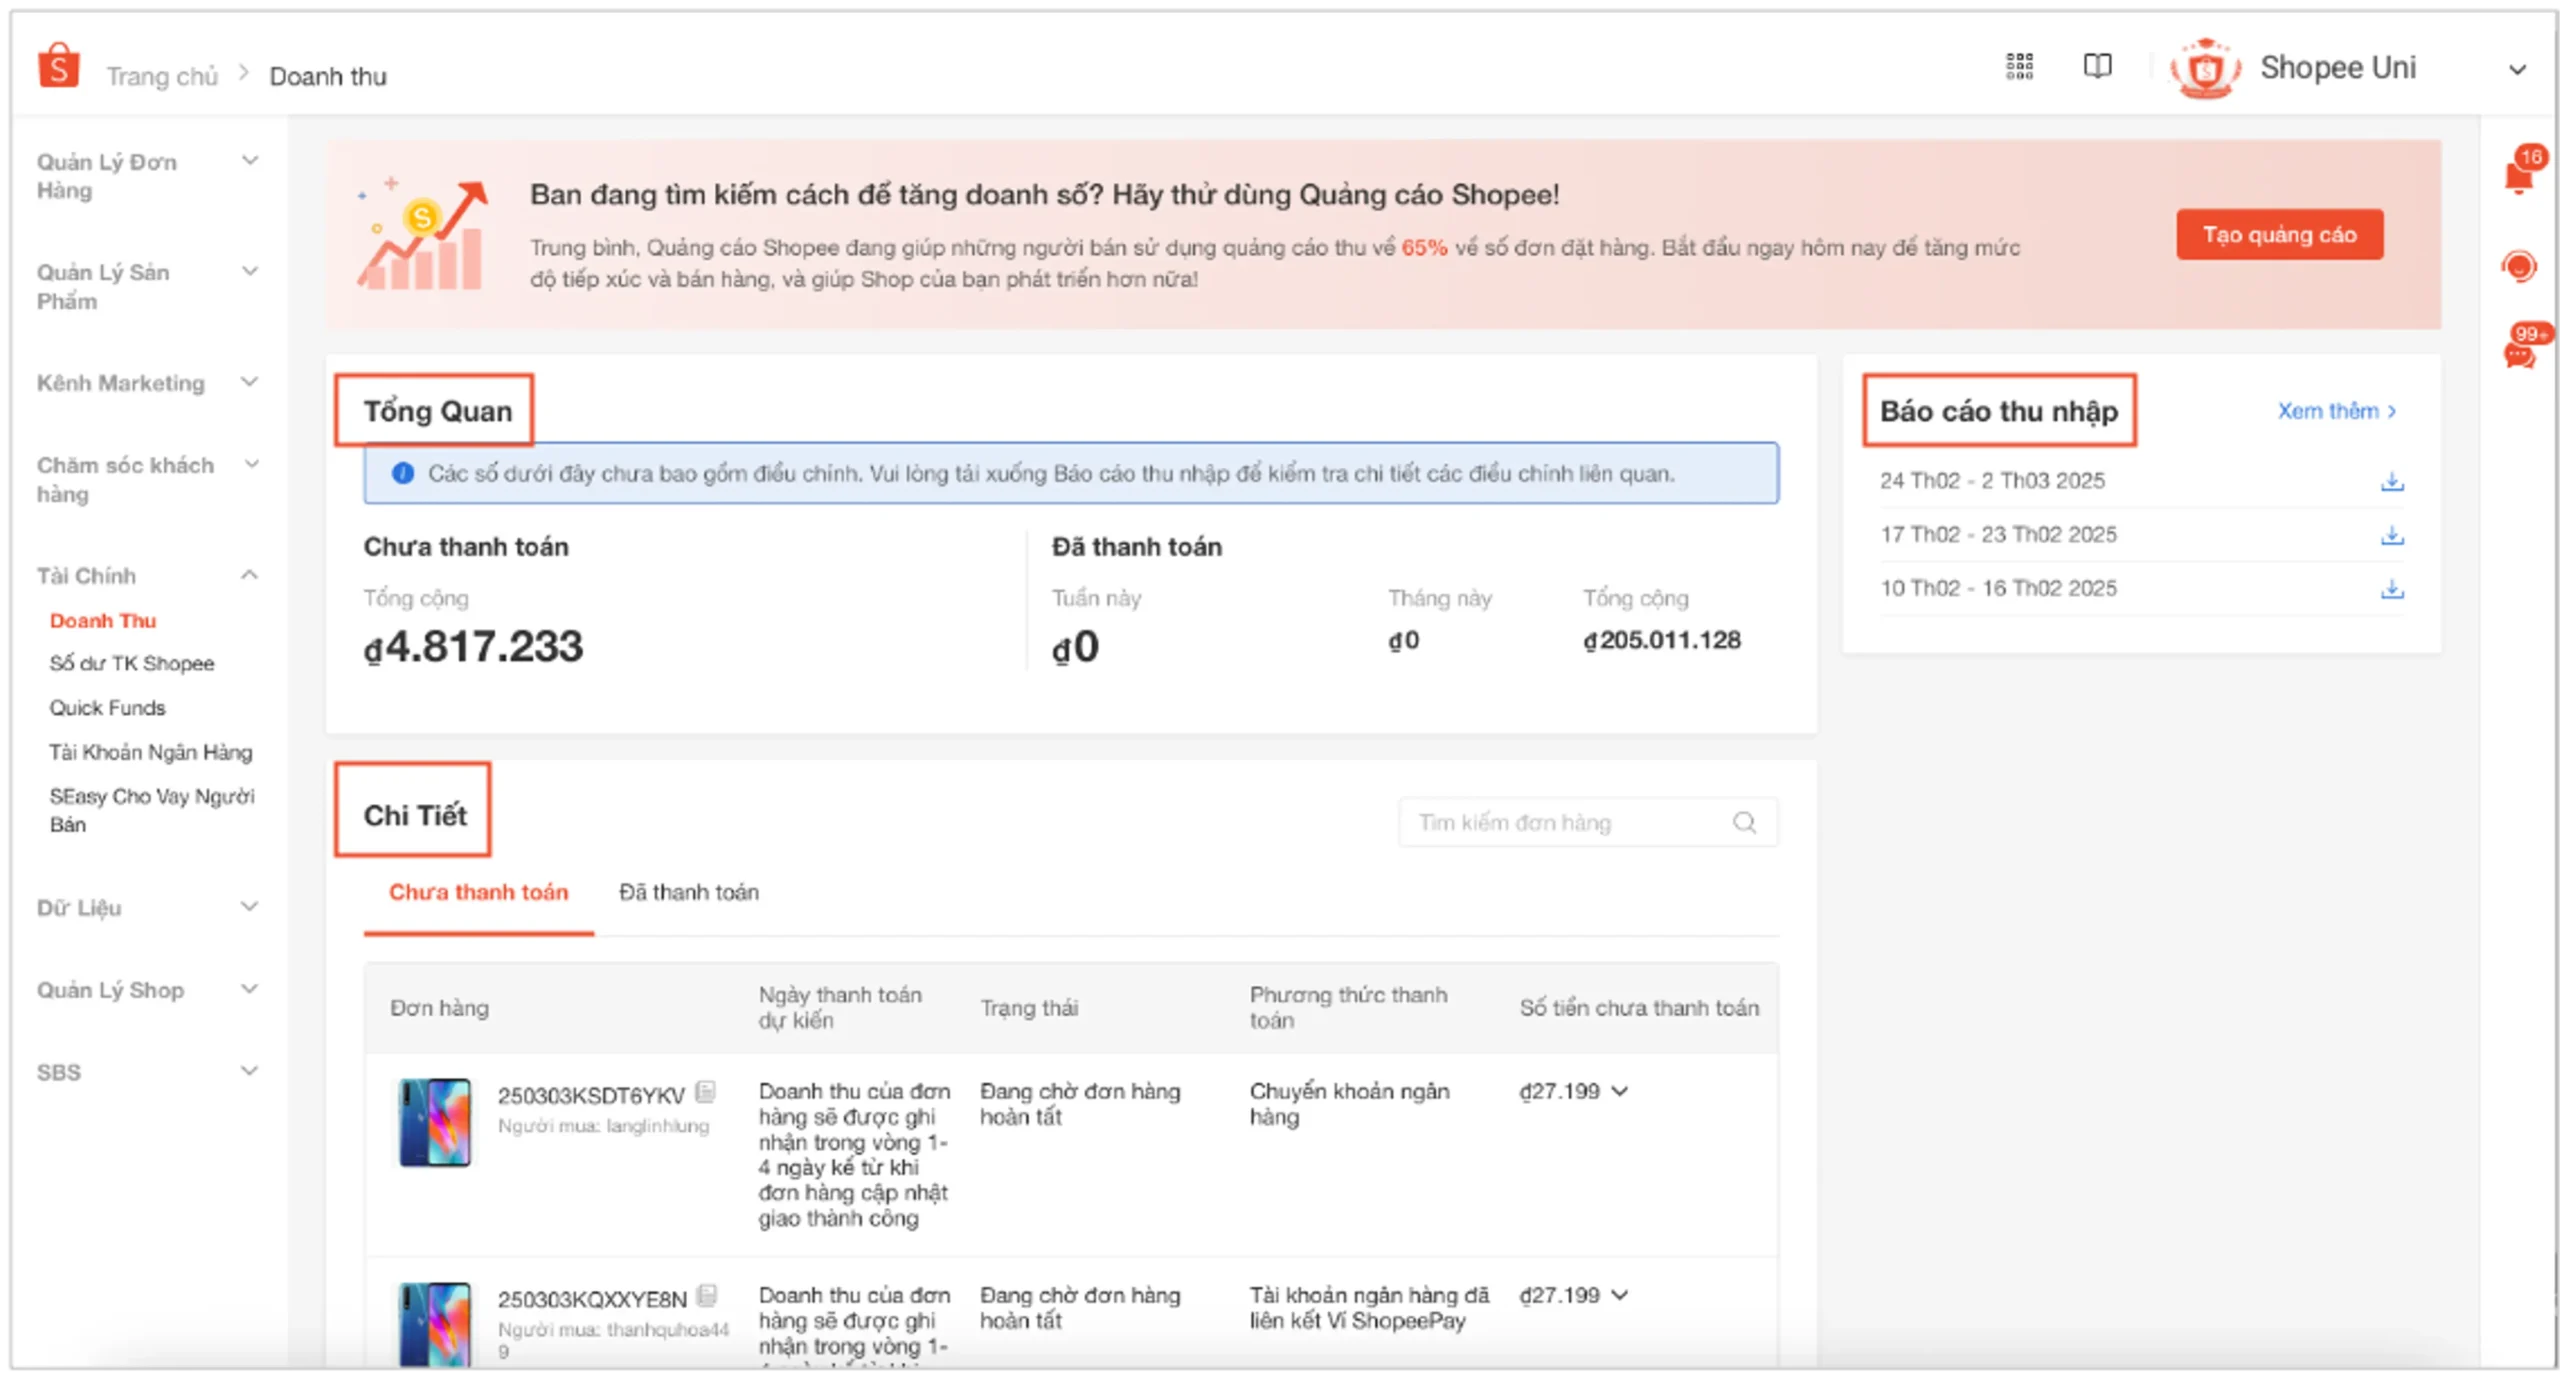Image resolution: width=2560 pixels, height=1381 pixels.
Task: Focus the Tìm kiếm đơn hàng field
Action: (1587, 822)
